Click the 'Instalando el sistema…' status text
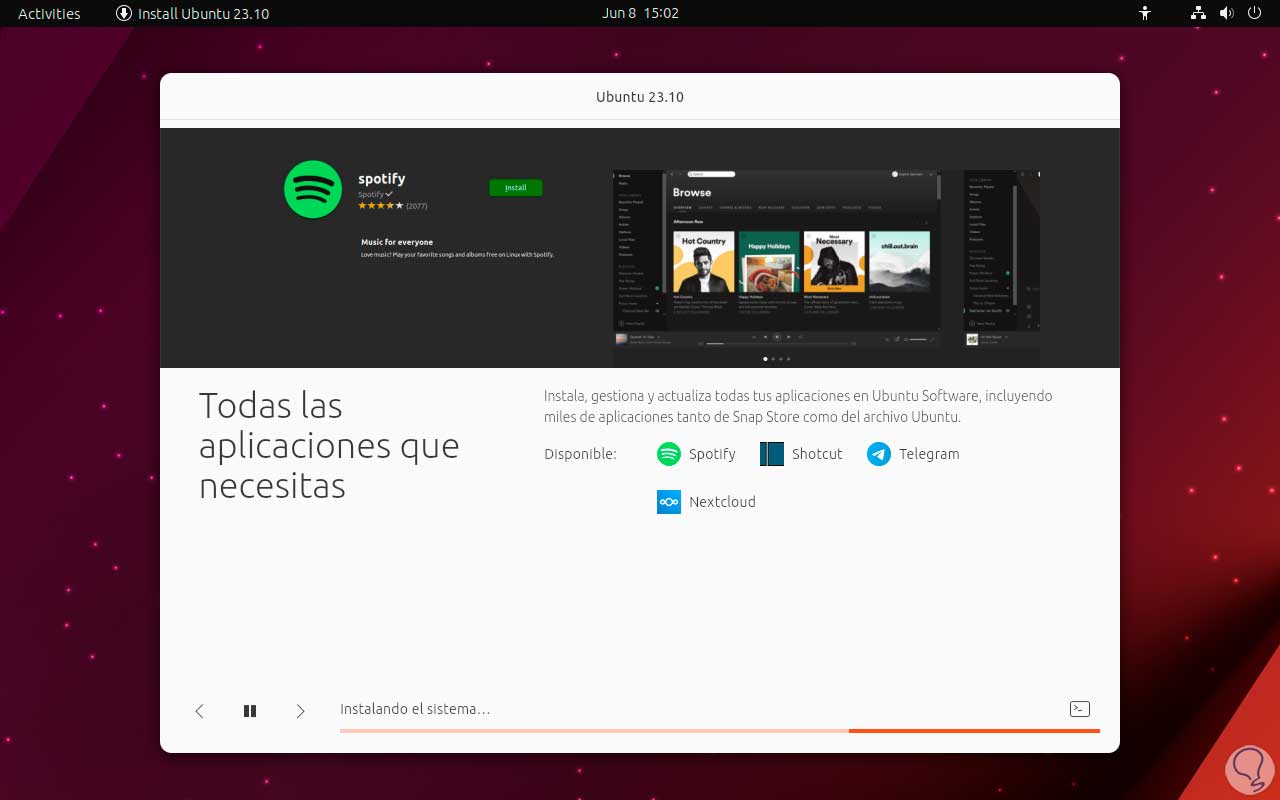The height and width of the screenshot is (800, 1280). tap(415, 709)
